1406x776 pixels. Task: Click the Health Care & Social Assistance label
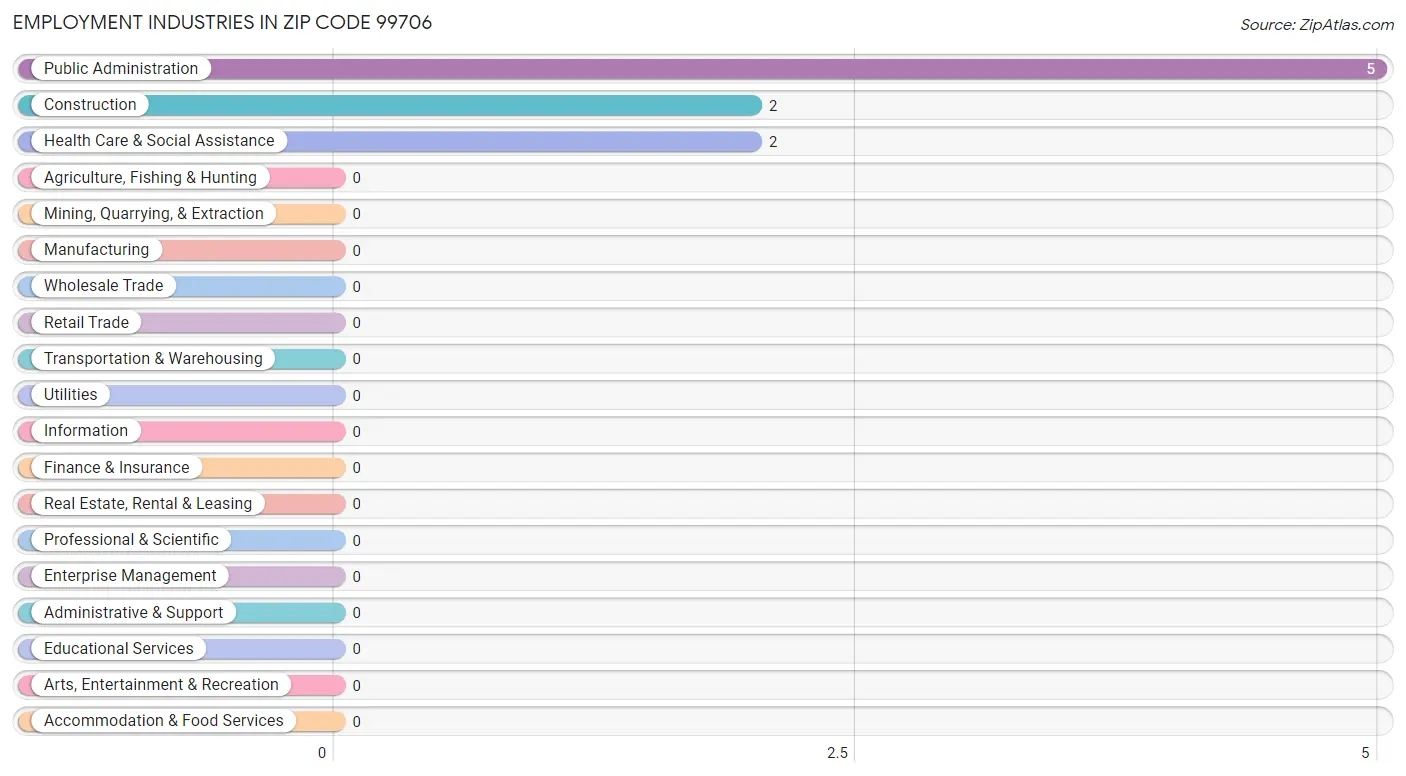pyautogui.click(x=159, y=141)
